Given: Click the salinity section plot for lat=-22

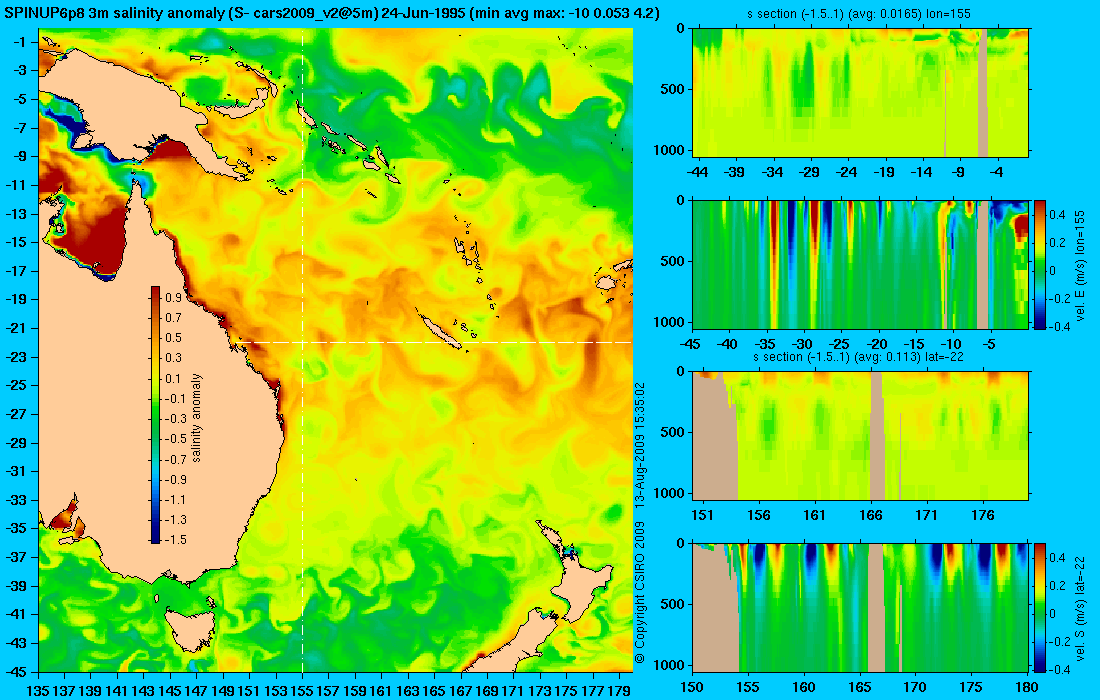Looking at the screenshot, I should point(860,436).
